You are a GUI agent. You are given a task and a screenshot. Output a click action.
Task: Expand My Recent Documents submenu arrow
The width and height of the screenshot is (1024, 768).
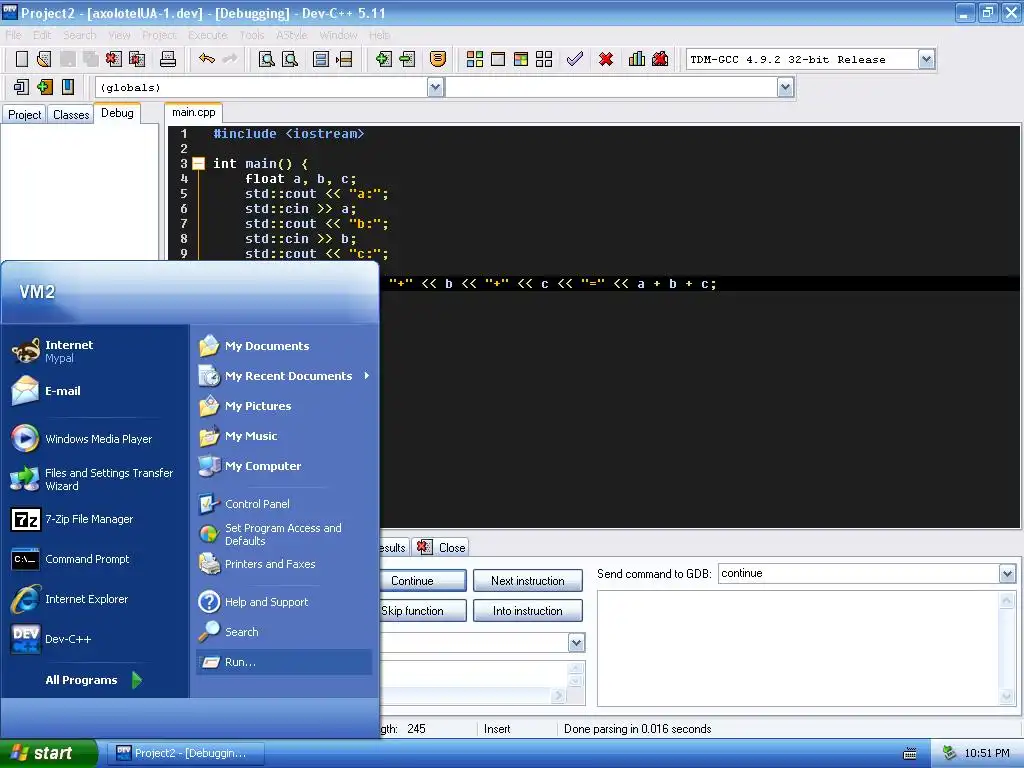tap(366, 376)
